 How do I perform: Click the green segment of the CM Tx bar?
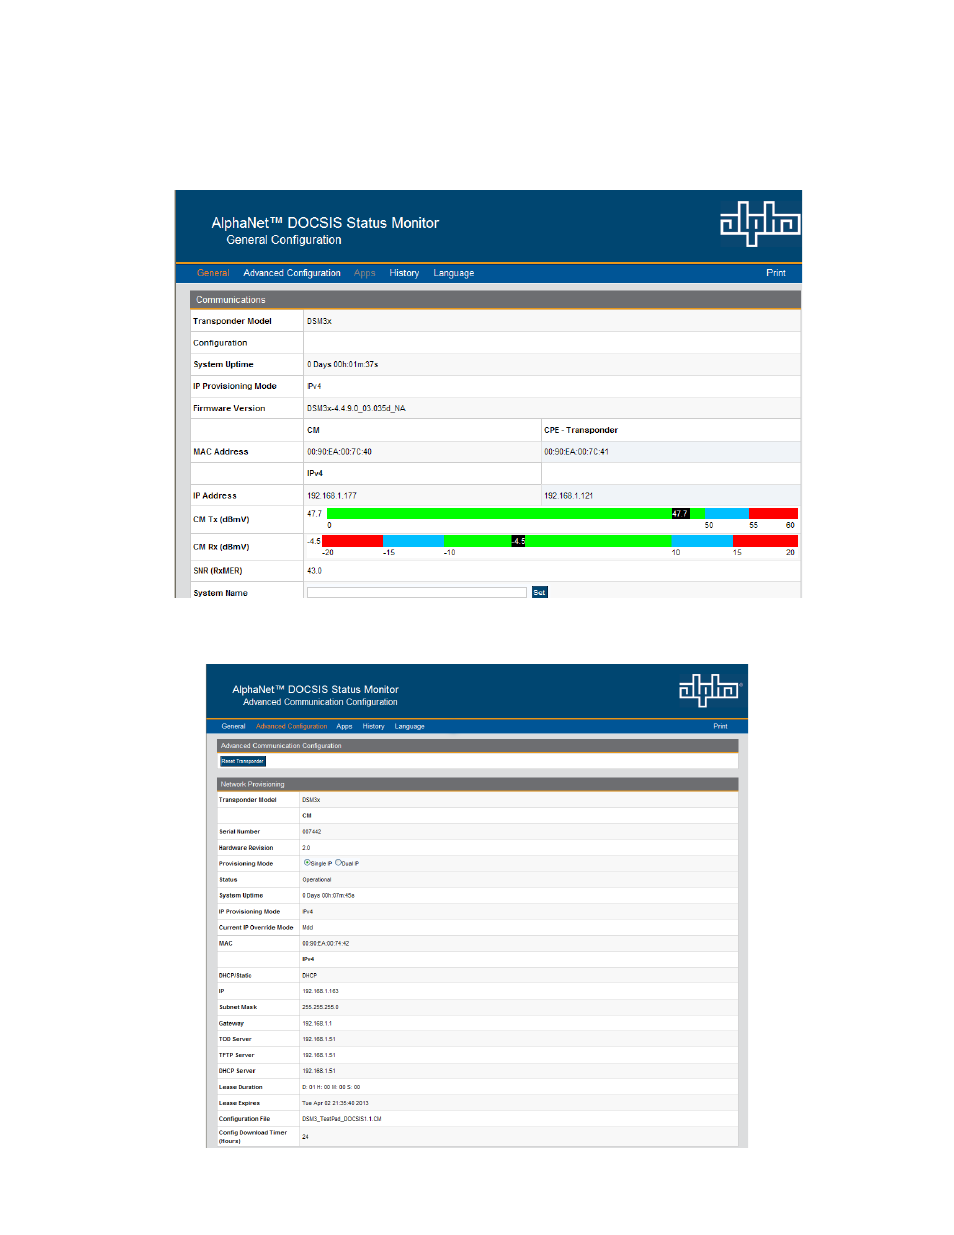tap(499, 513)
